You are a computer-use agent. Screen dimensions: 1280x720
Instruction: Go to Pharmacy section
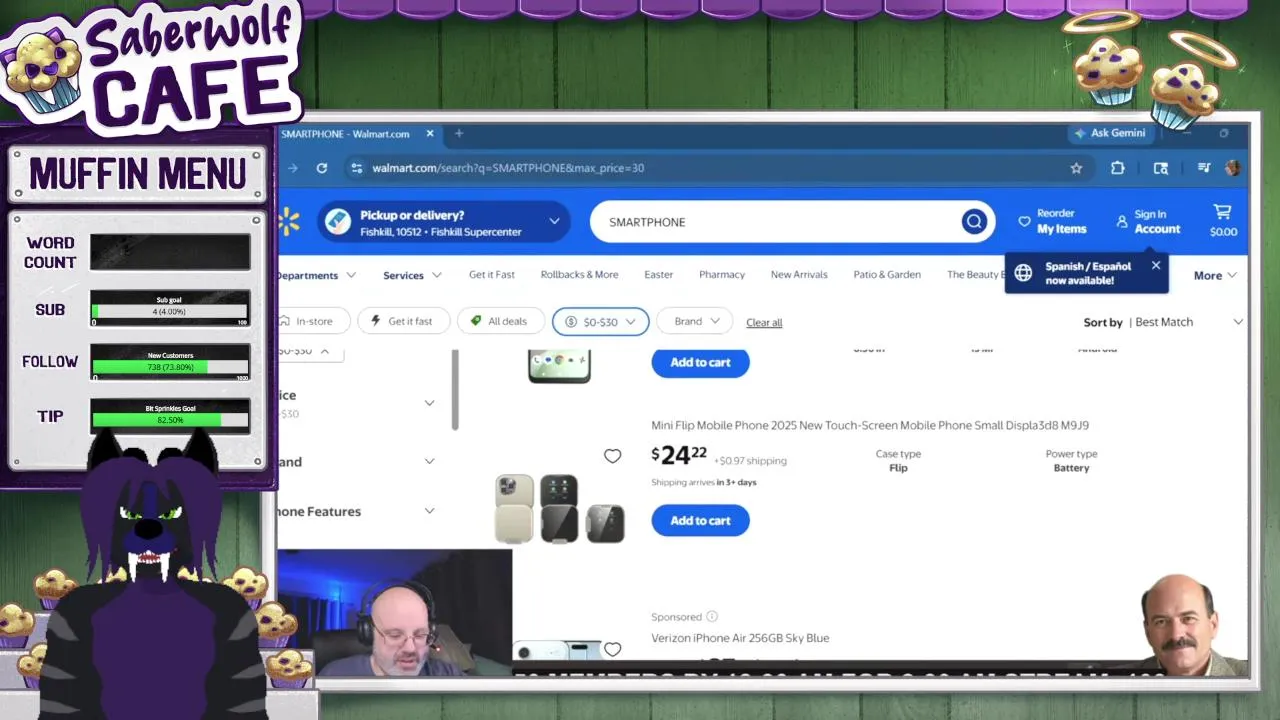722,274
